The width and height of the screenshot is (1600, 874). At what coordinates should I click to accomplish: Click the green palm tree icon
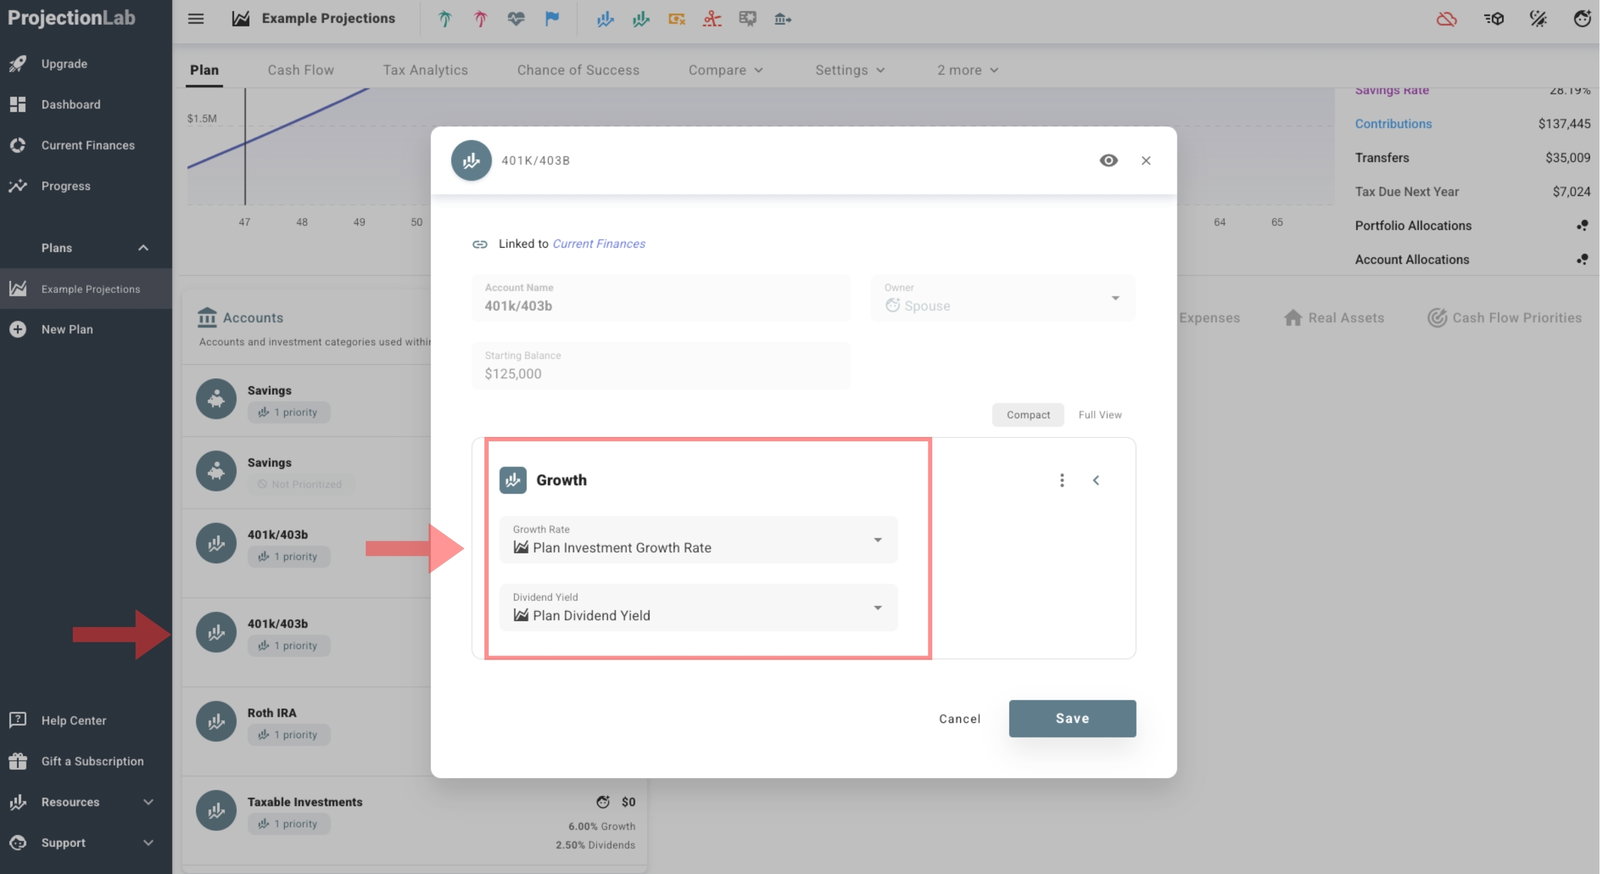coord(445,19)
